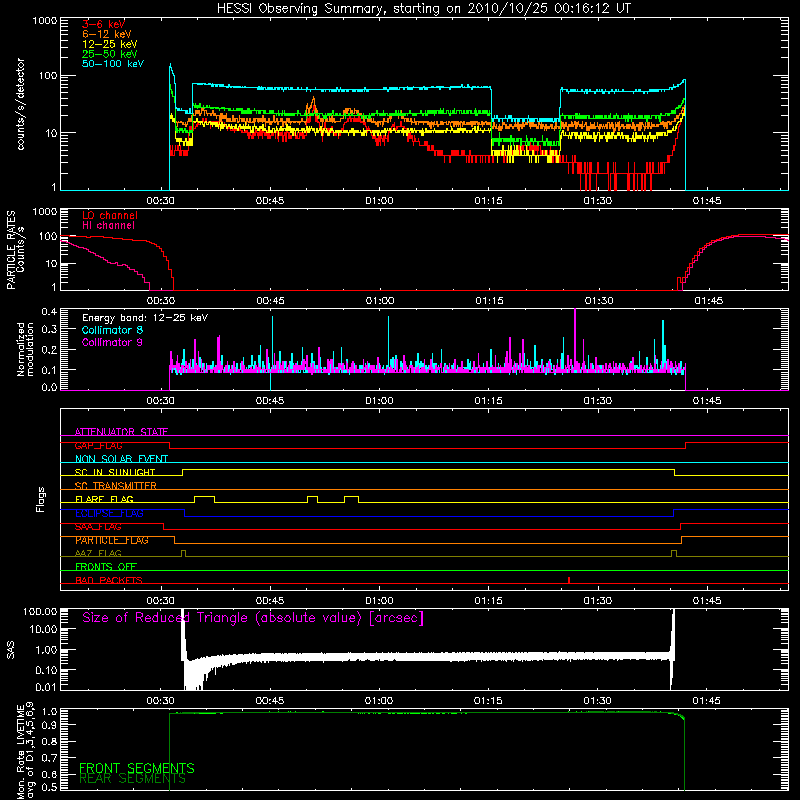
Task: Click the Flags axis label
Action: point(40,499)
